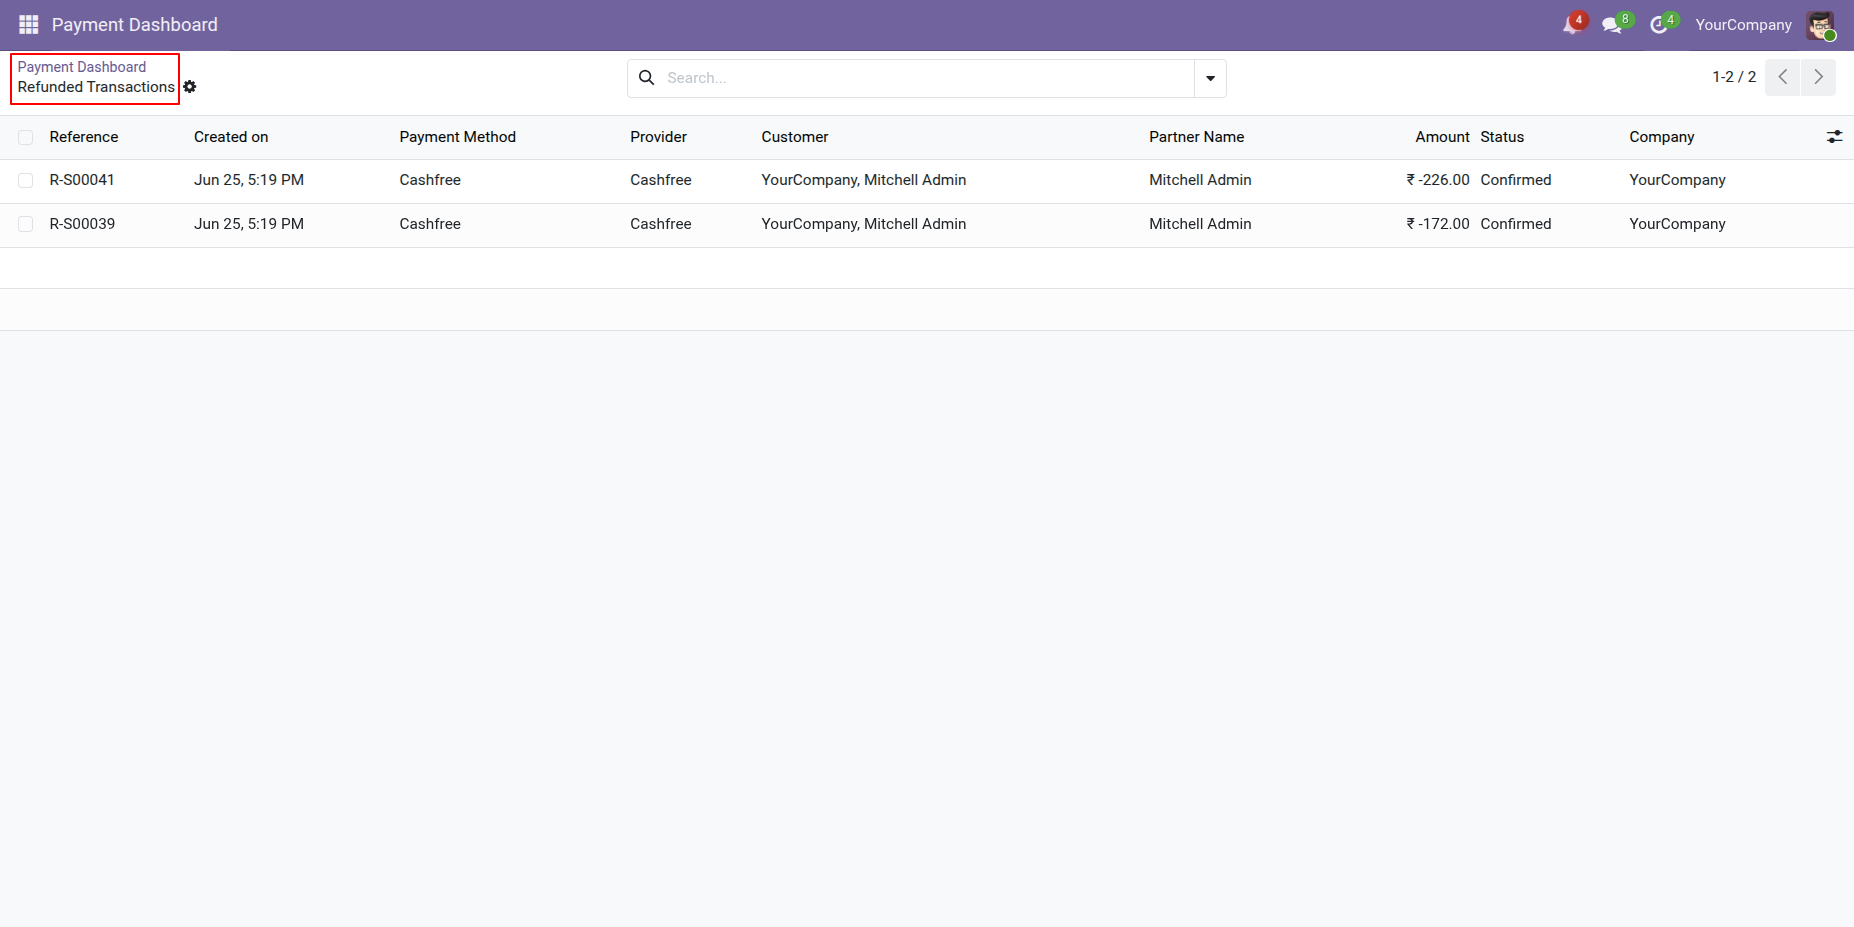1854x927 pixels.
Task: Click Payment Dashboard app title
Action: click(x=135, y=25)
